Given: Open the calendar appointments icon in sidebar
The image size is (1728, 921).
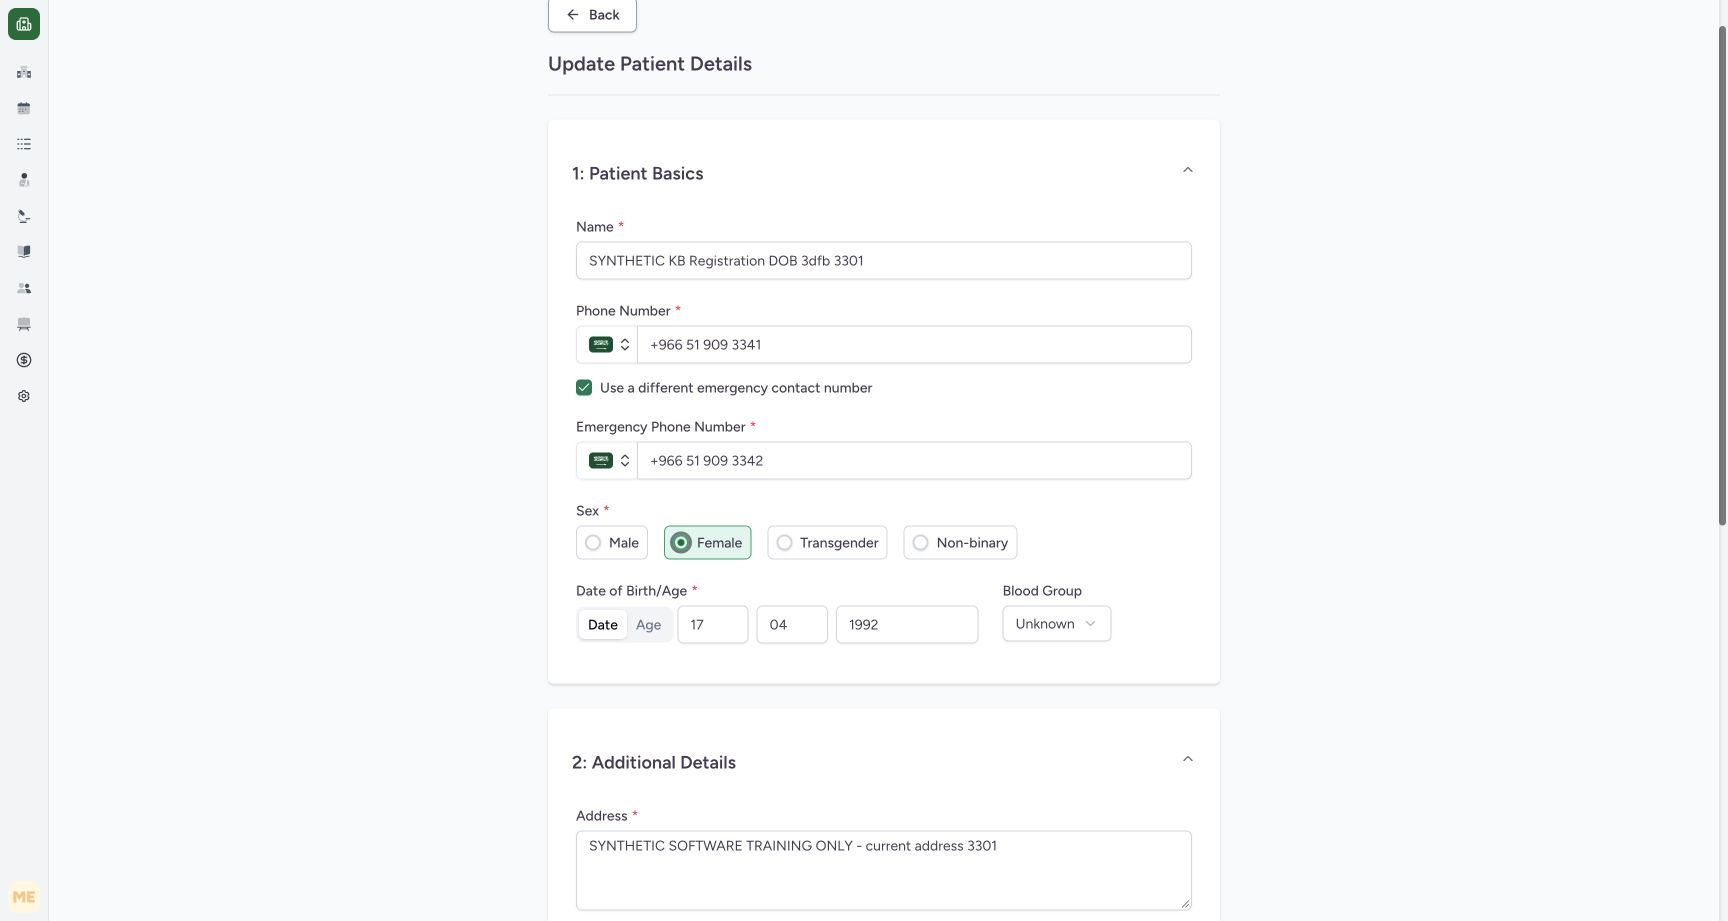Looking at the screenshot, I should (24, 108).
